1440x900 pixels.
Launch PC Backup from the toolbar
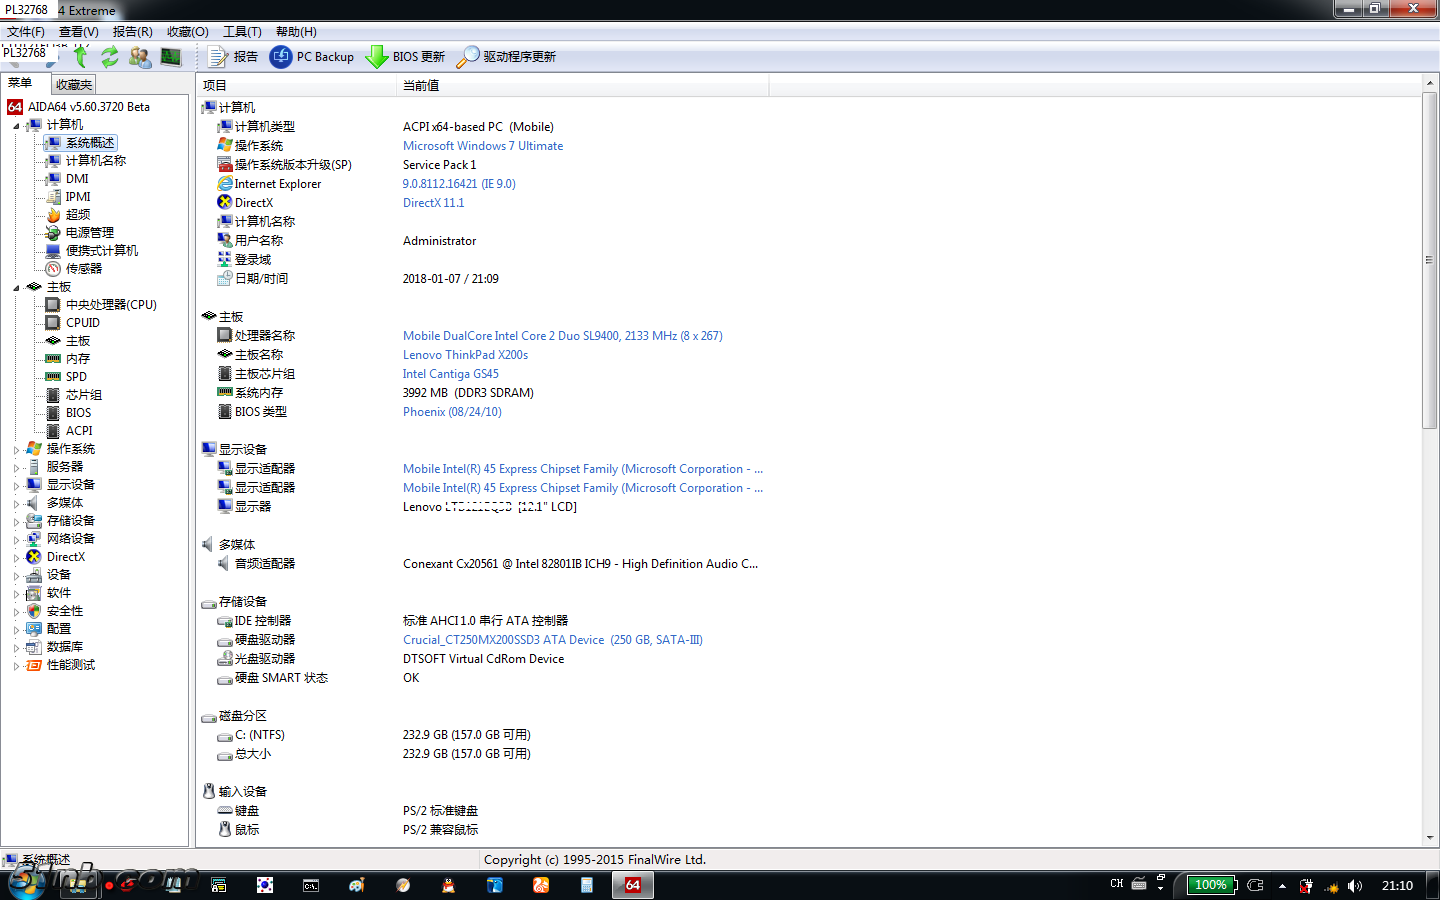tap(312, 57)
